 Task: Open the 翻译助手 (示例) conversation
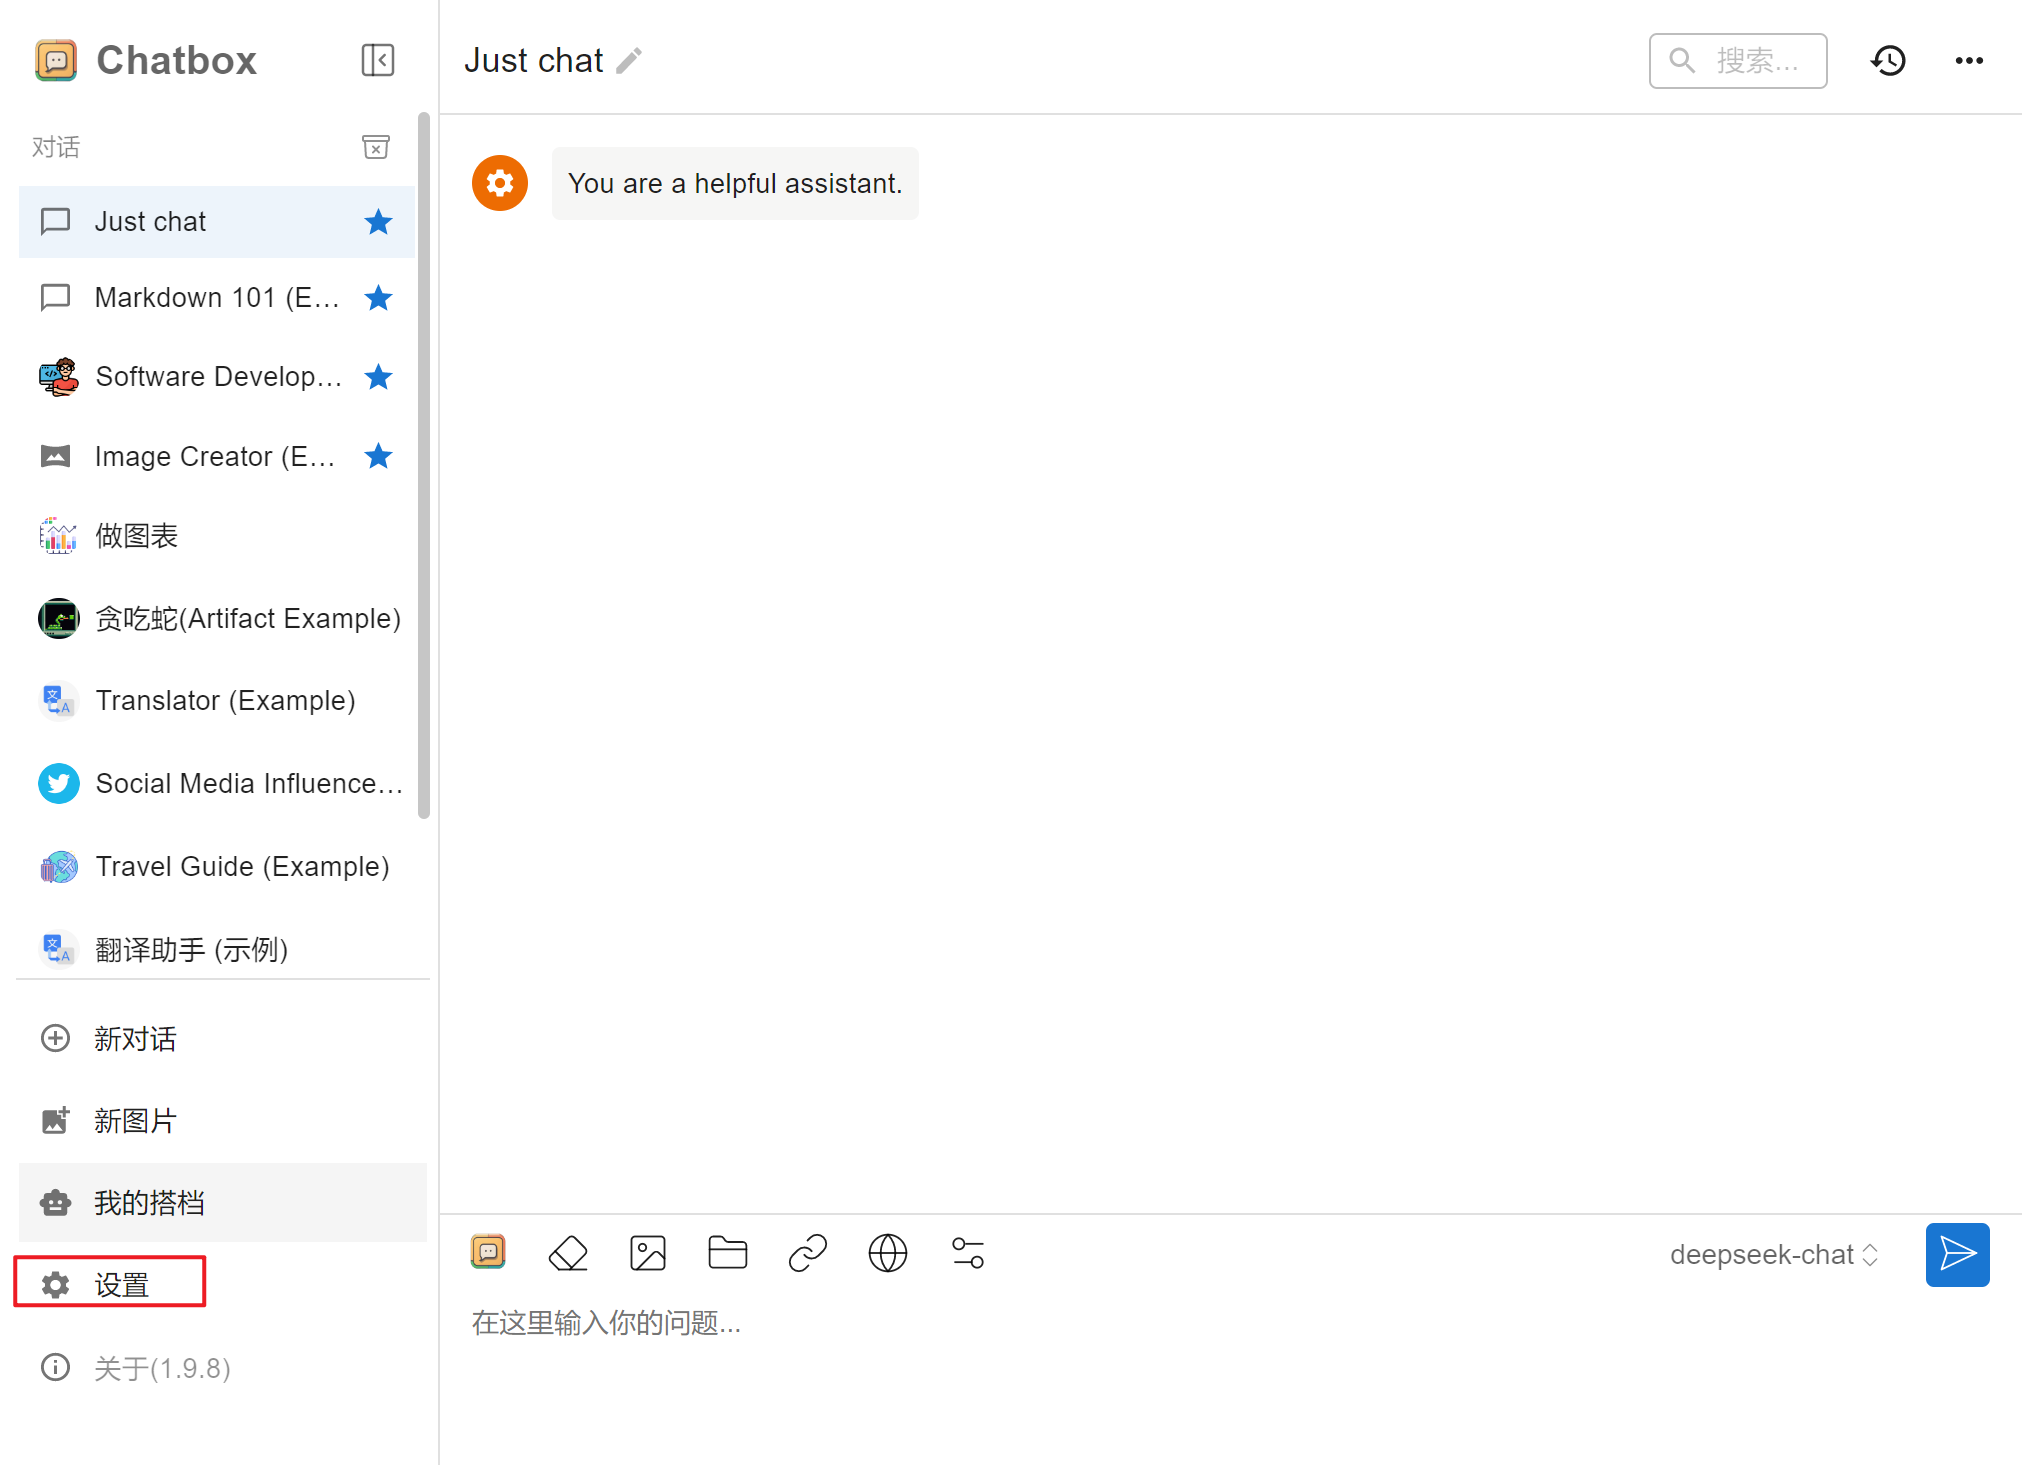pyautogui.click(x=216, y=949)
